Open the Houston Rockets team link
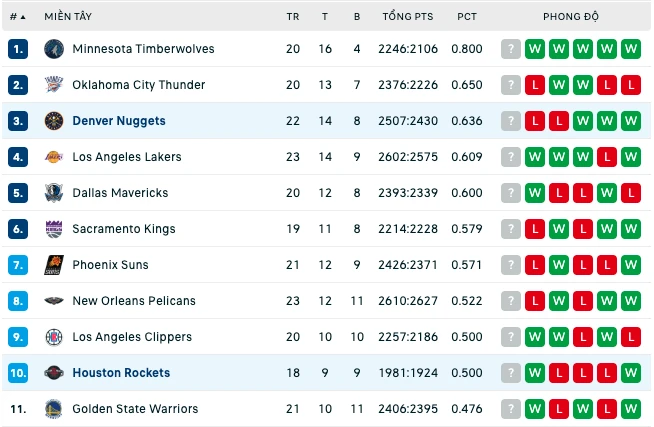The width and height of the screenshot is (654, 427). click(x=121, y=373)
